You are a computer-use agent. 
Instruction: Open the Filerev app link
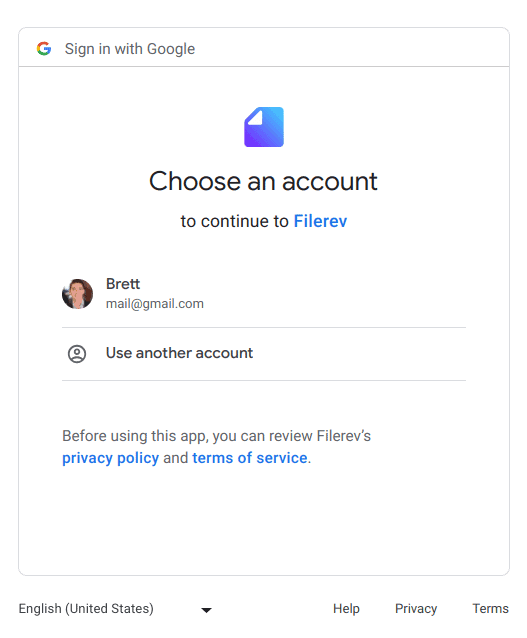tap(320, 221)
